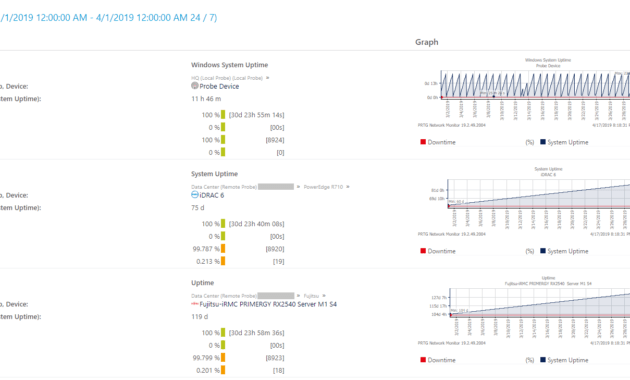Click the 119 d uptime value
The width and height of the screenshot is (630, 380).
[200, 317]
